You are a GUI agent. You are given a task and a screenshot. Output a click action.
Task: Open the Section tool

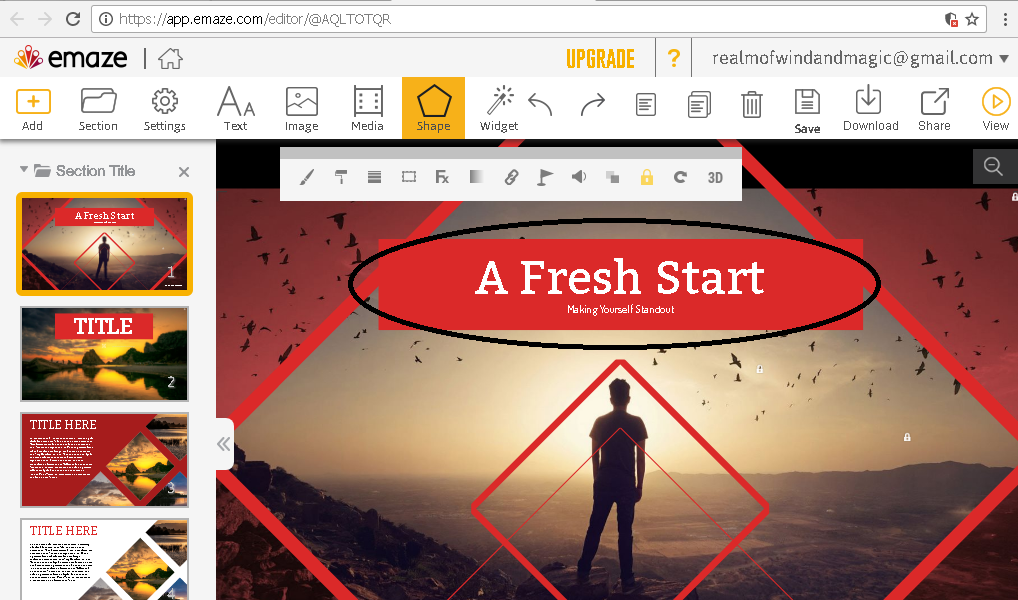[98, 108]
